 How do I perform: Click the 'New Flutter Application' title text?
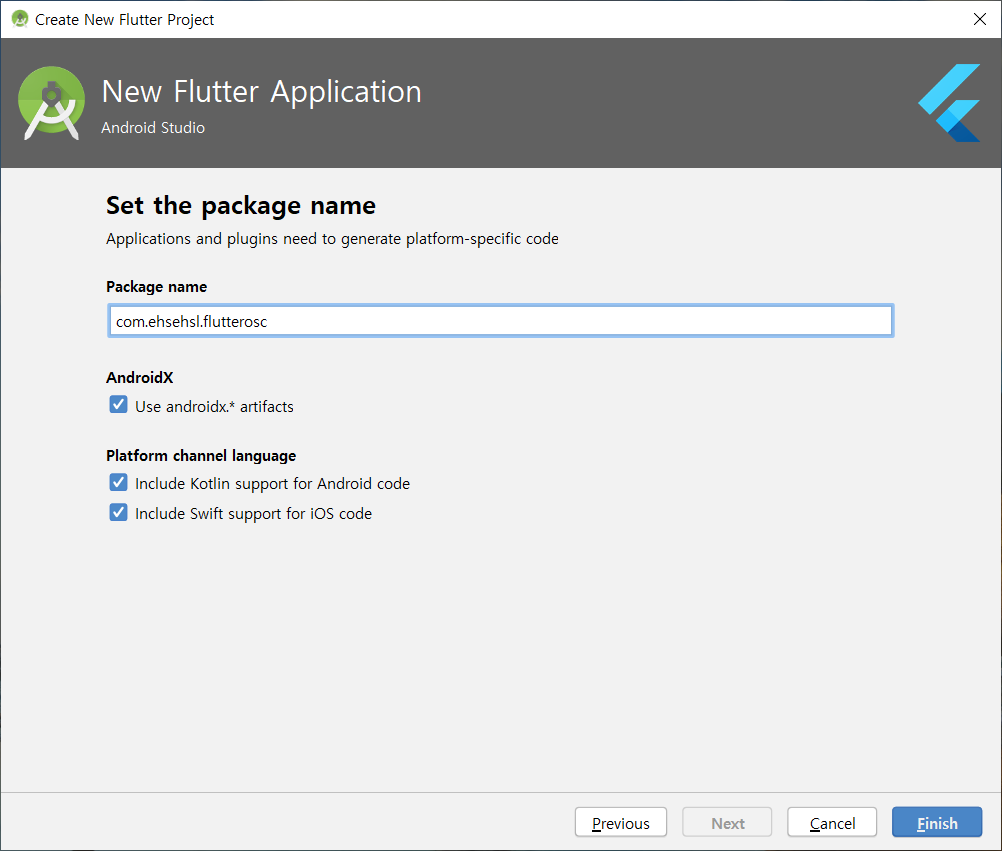pyautogui.click(x=261, y=91)
